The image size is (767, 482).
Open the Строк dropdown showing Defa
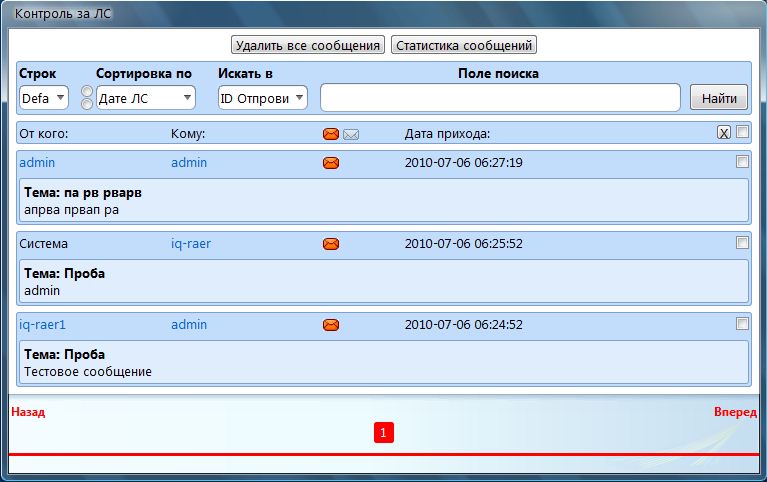tap(44, 98)
